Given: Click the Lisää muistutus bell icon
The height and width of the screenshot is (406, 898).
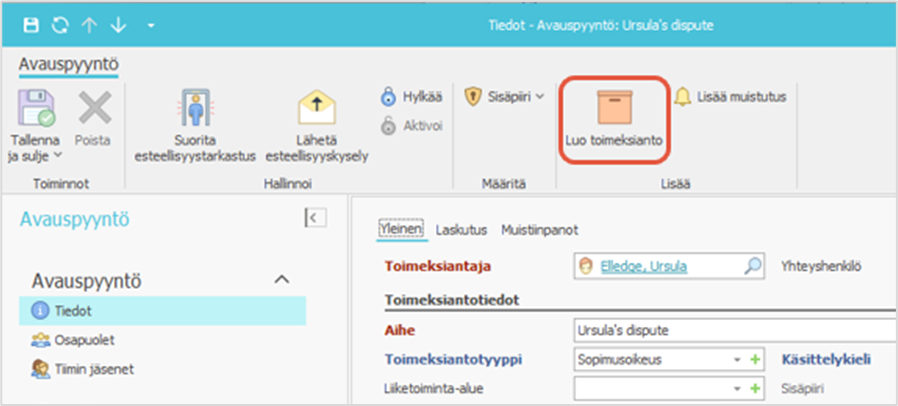Looking at the screenshot, I should click(683, 97).
